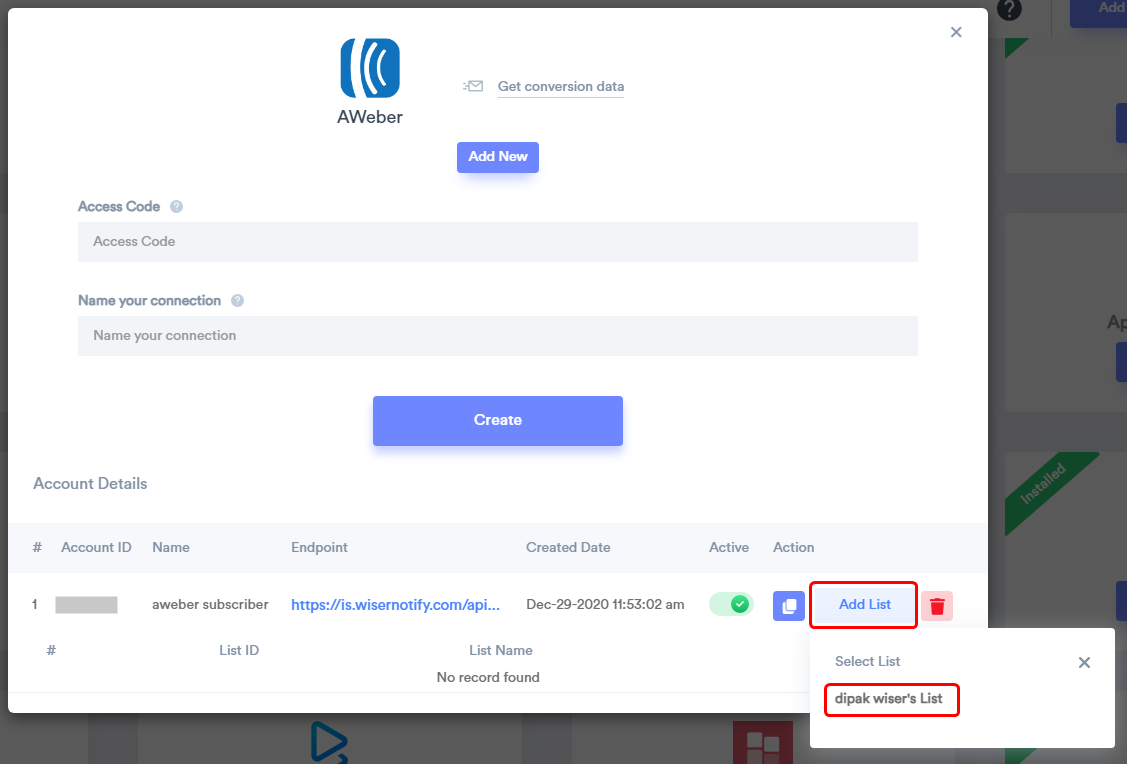
Task: Click the Name your connection label
Action: (150, 301)
